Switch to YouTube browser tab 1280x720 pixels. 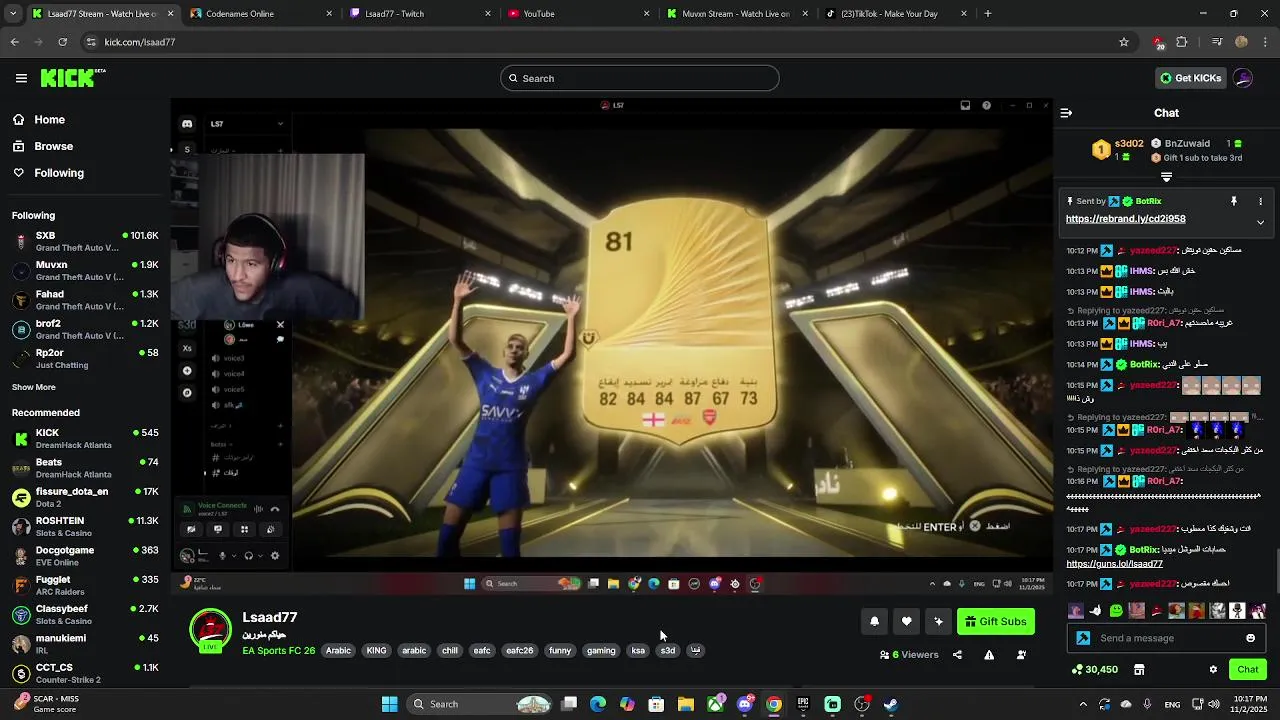pyautogui.click(x=578, y=14)
